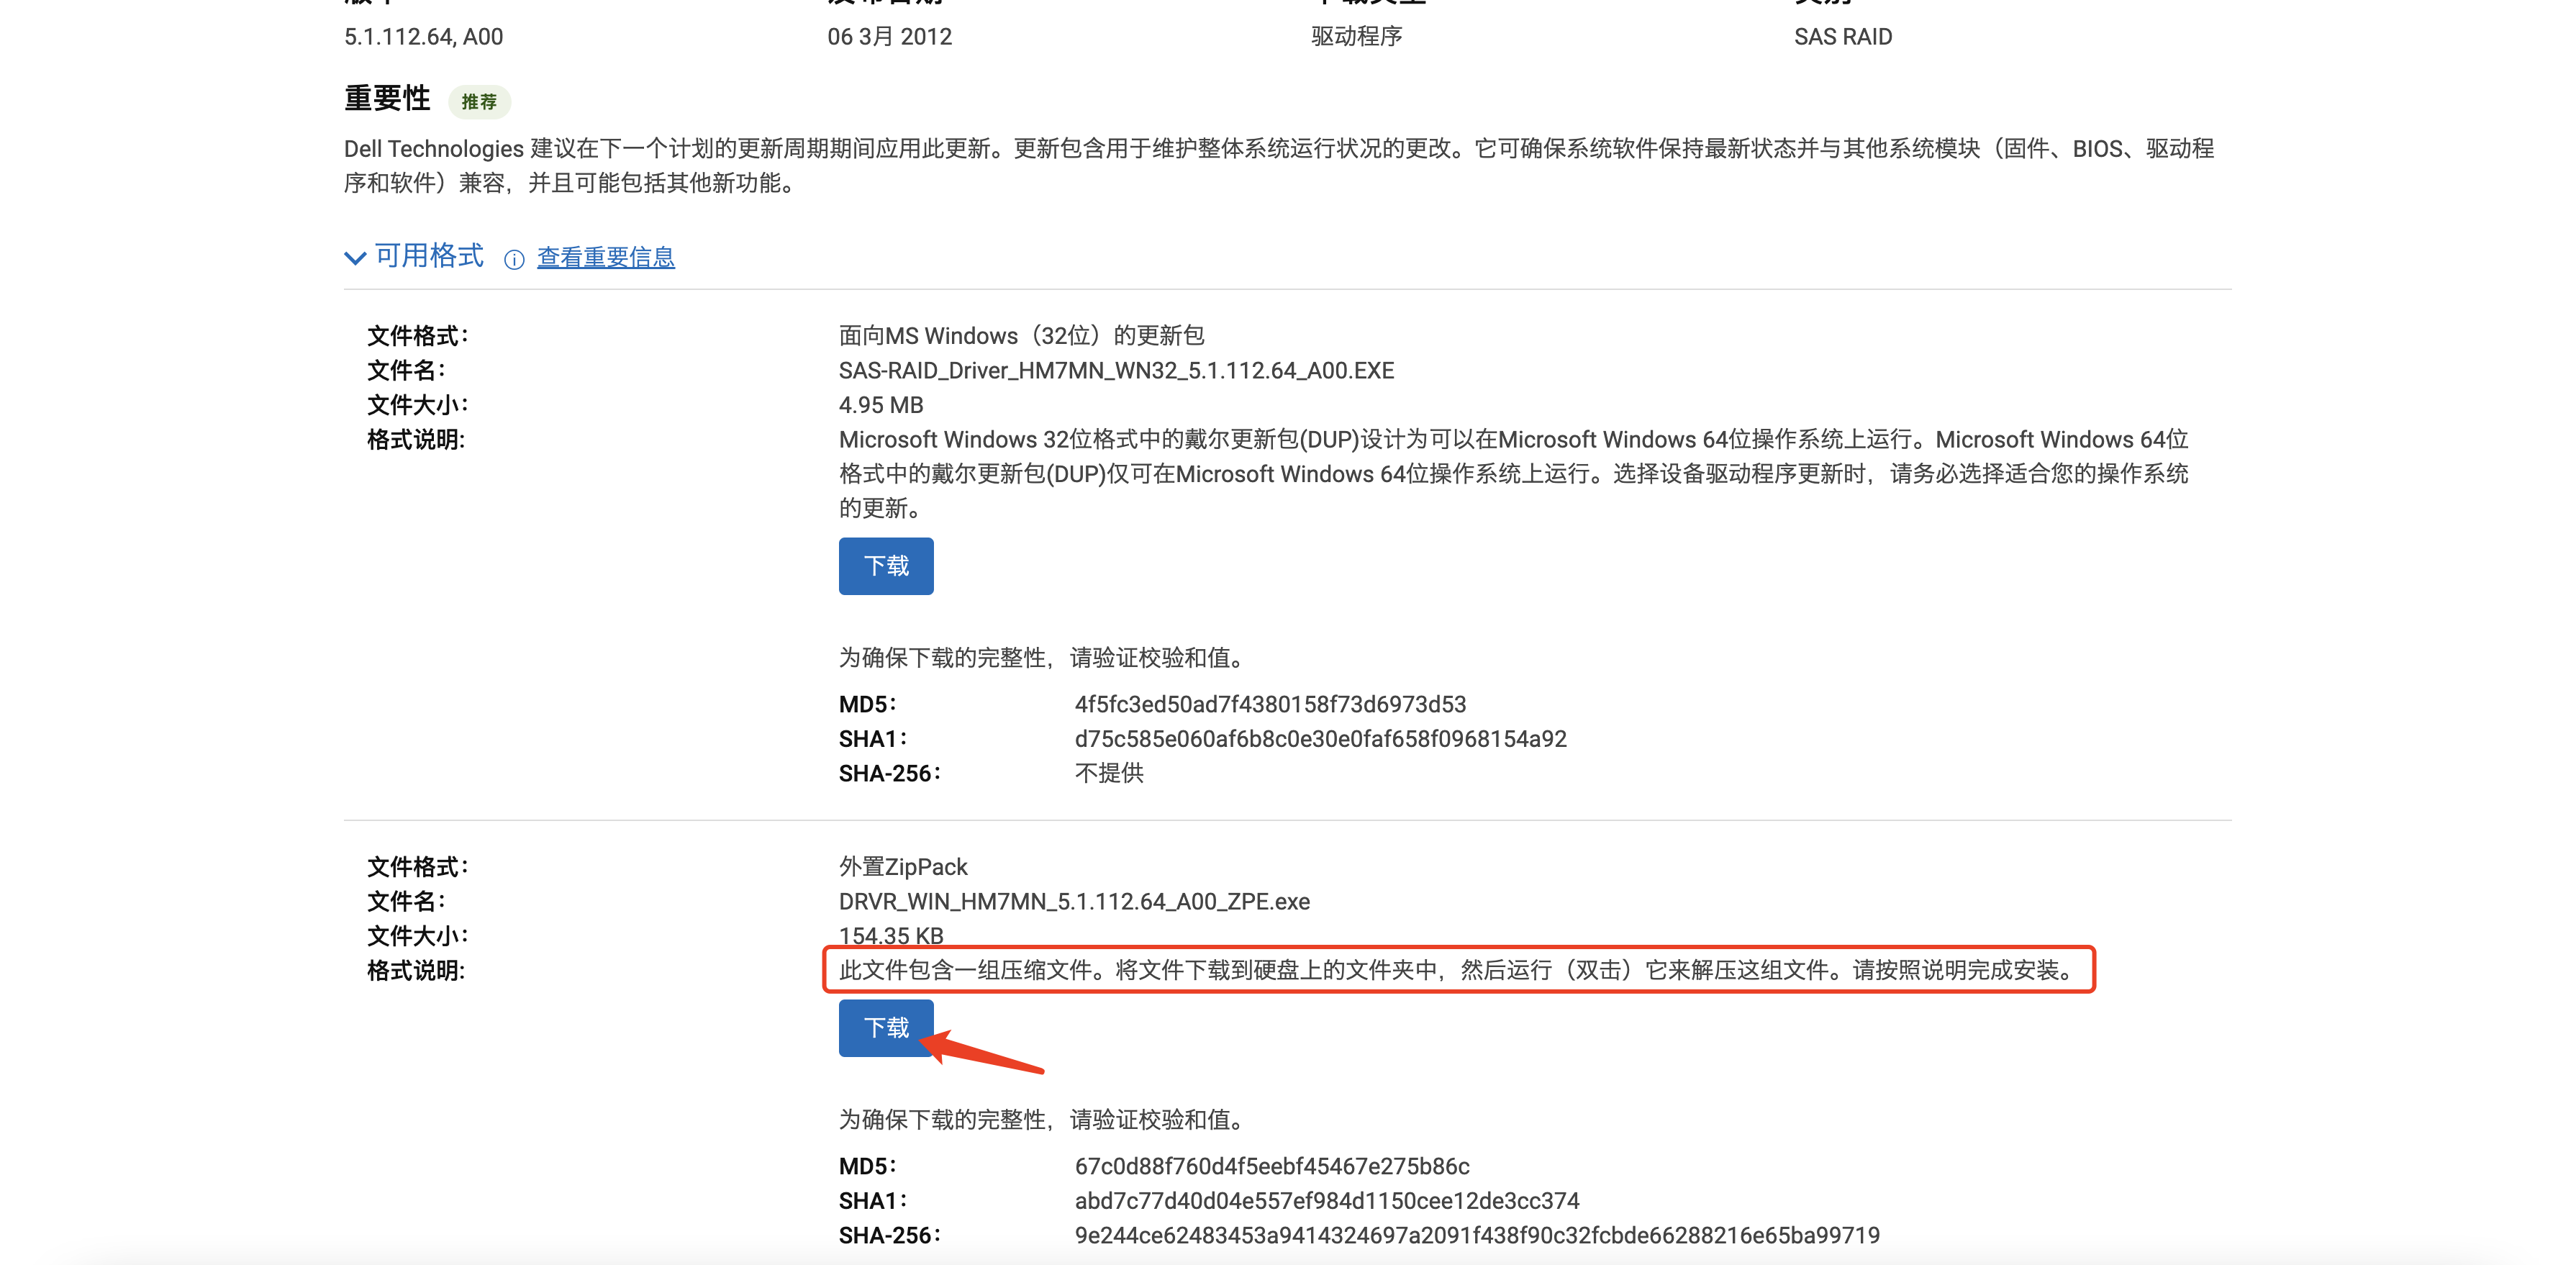Viewport: 2576px width, 1265px height.
Task: Click the red-outlined ZipPack format description
Action: click(1457, 970)
